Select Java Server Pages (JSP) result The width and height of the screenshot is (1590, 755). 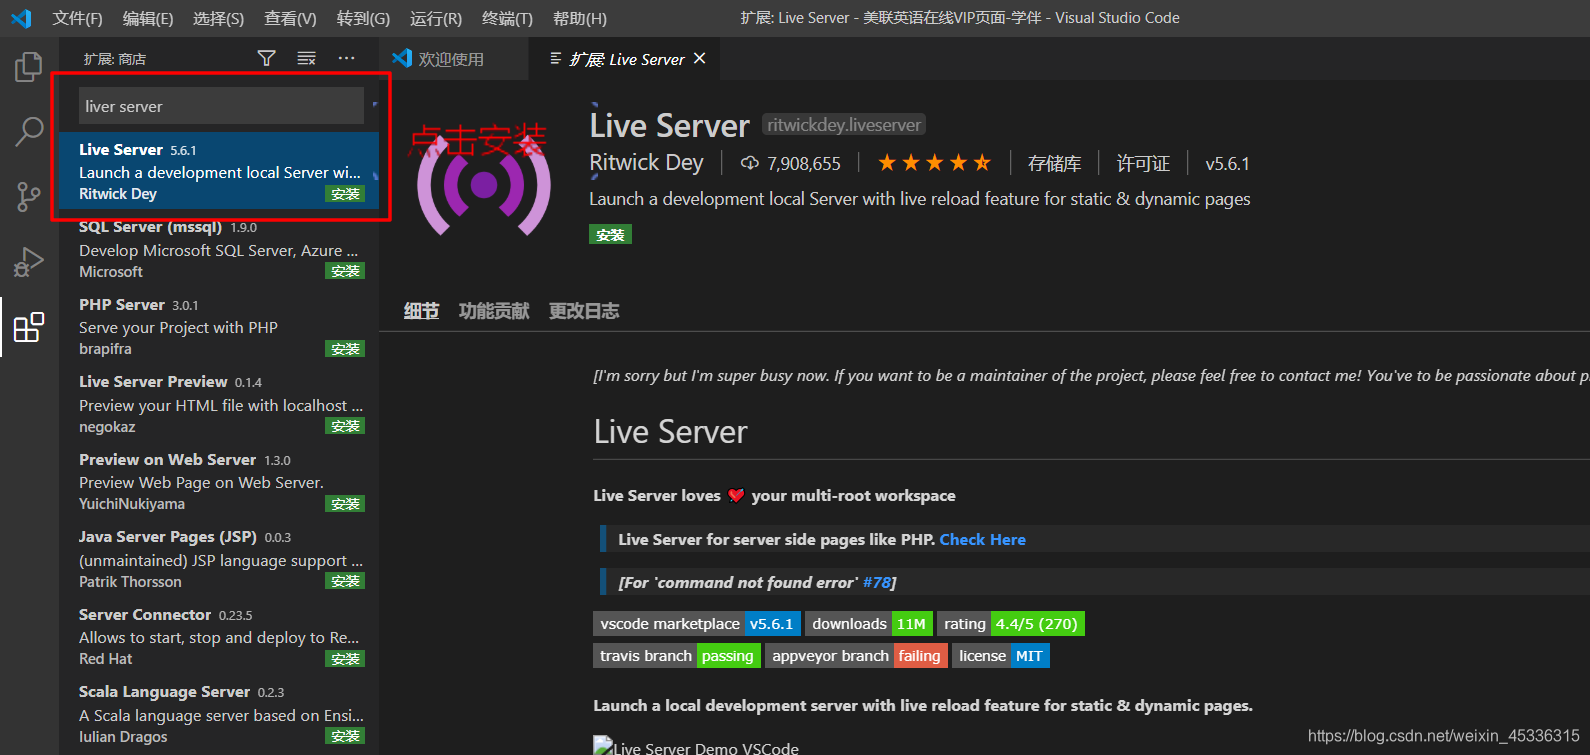[x=219, y=559]
